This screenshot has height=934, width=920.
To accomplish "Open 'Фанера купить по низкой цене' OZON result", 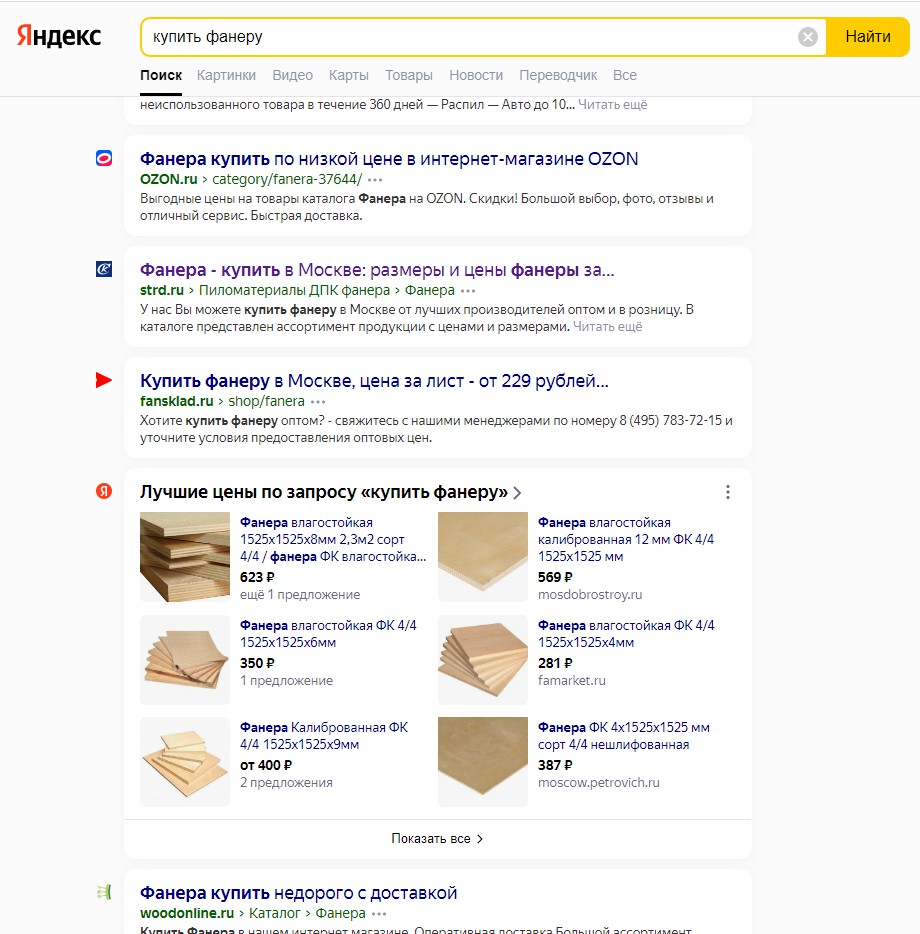I will point(389,159).
